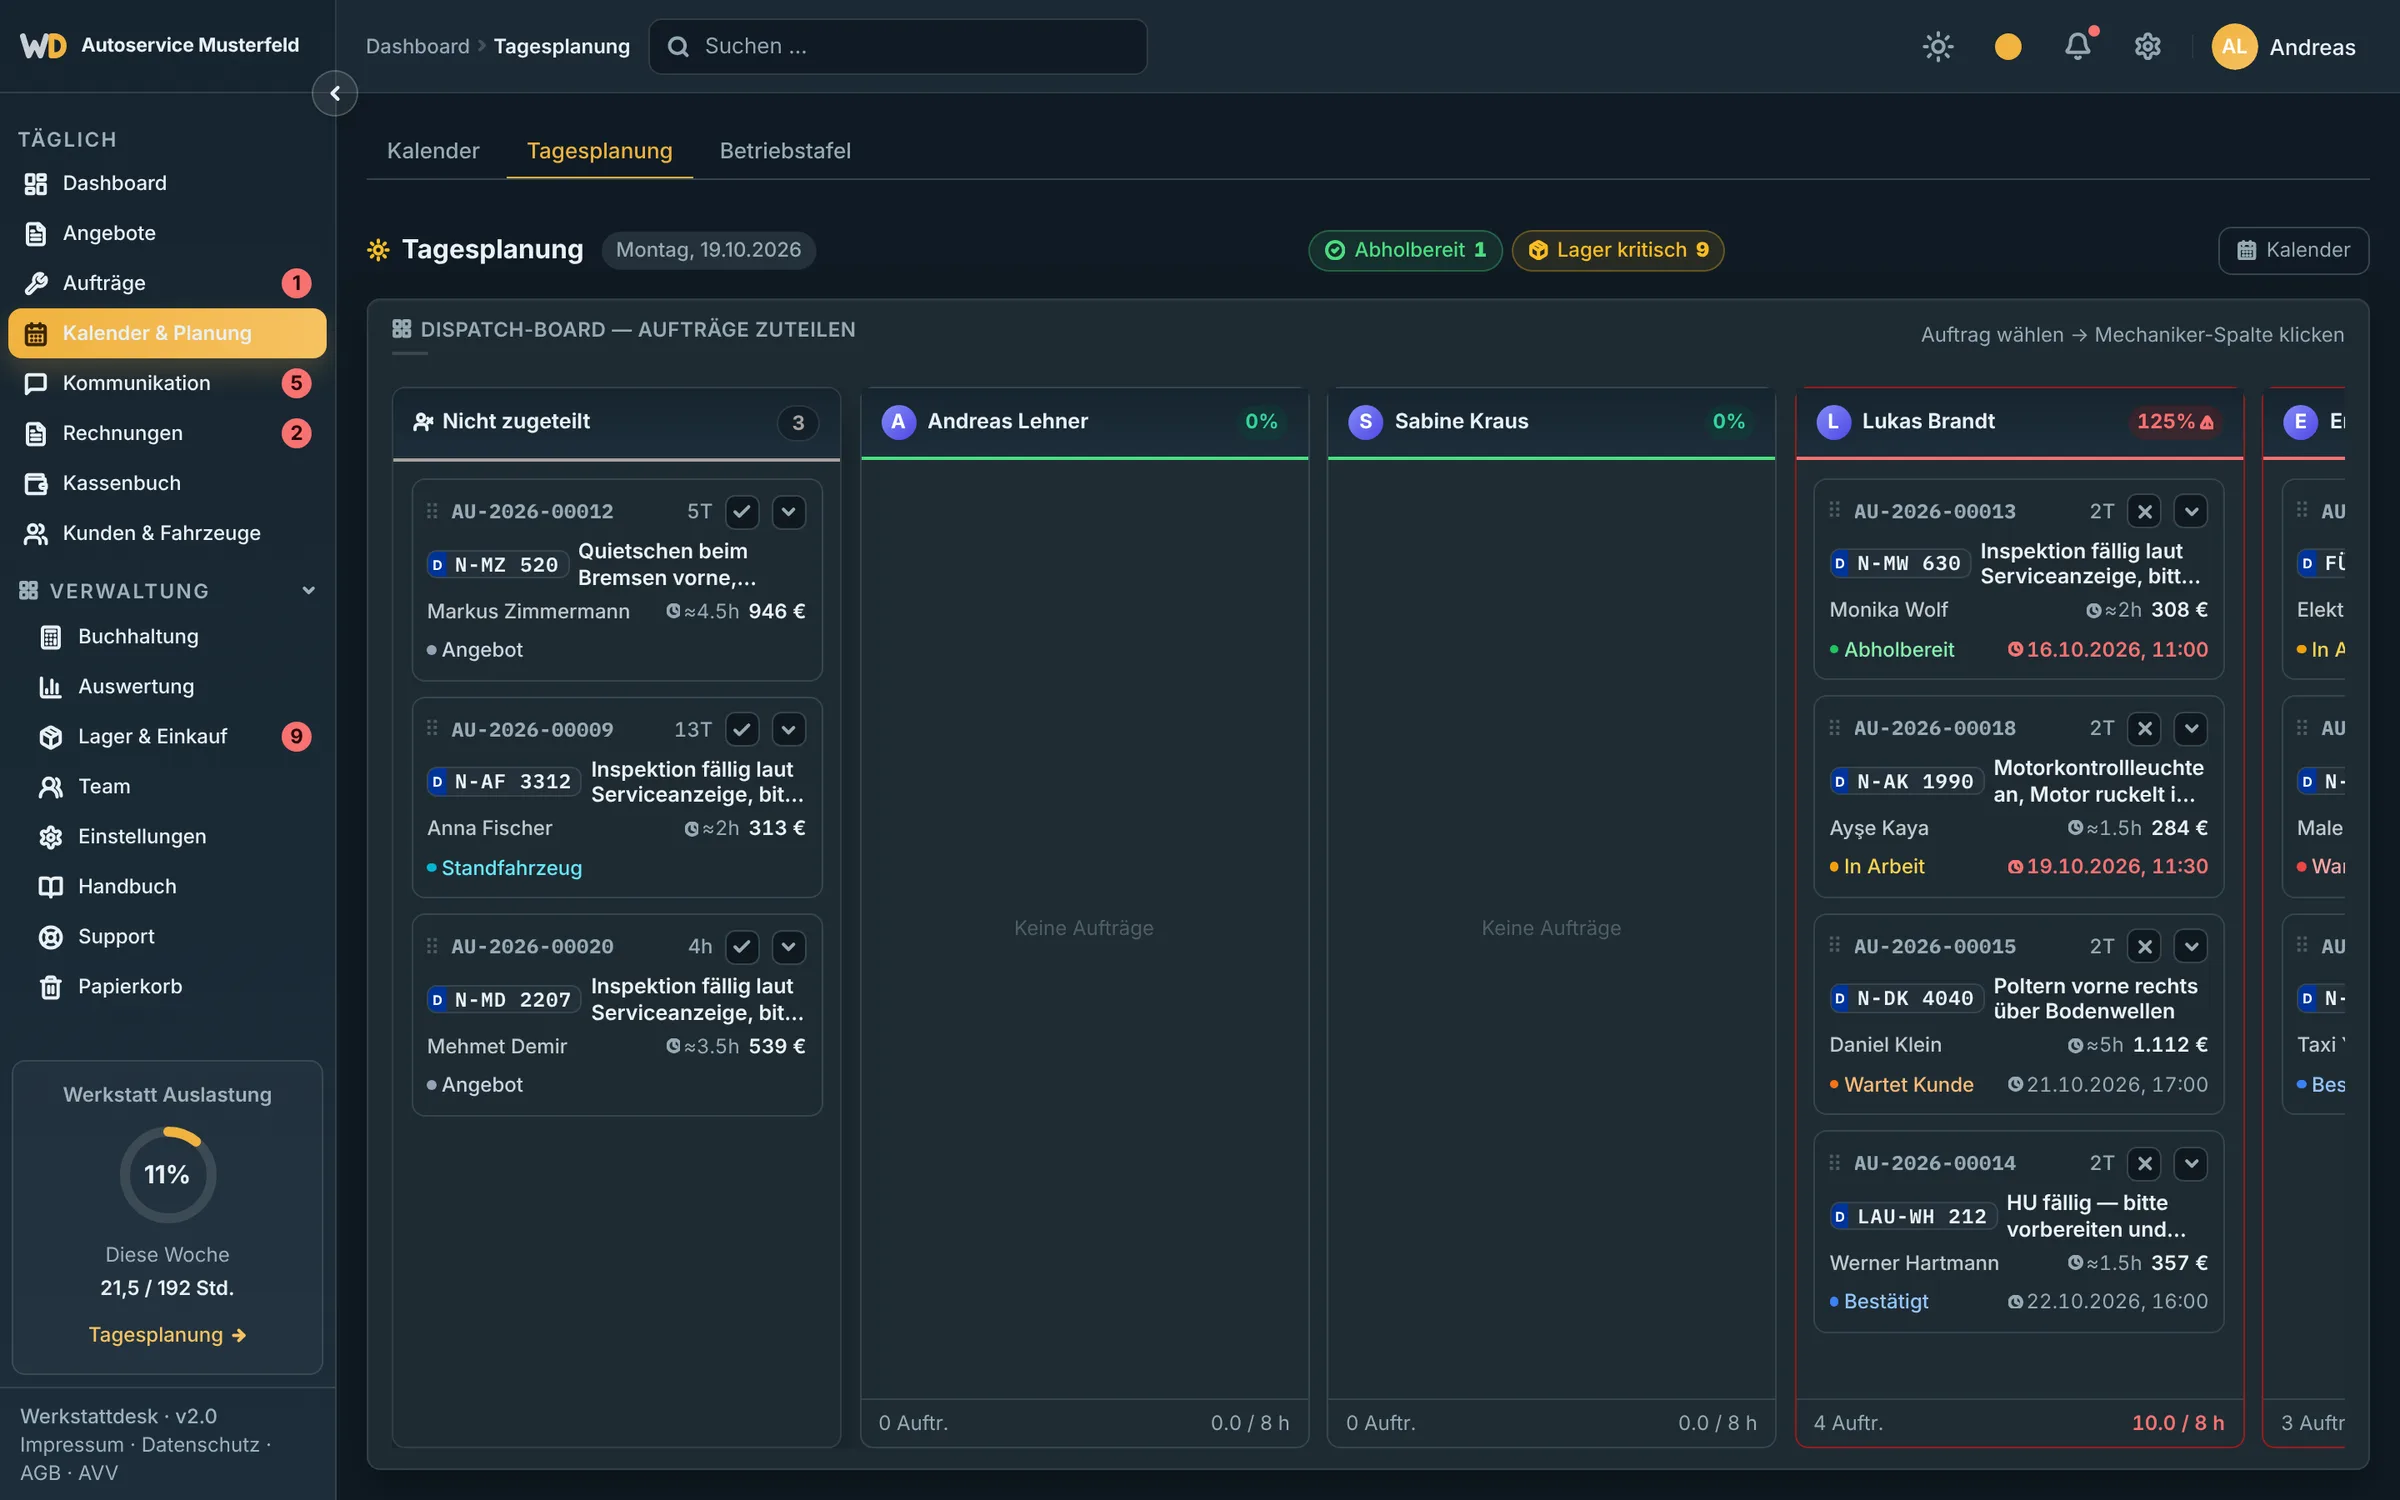Open Angebote in the sidebar
2400x1500 pixels.
pos(167,233)
